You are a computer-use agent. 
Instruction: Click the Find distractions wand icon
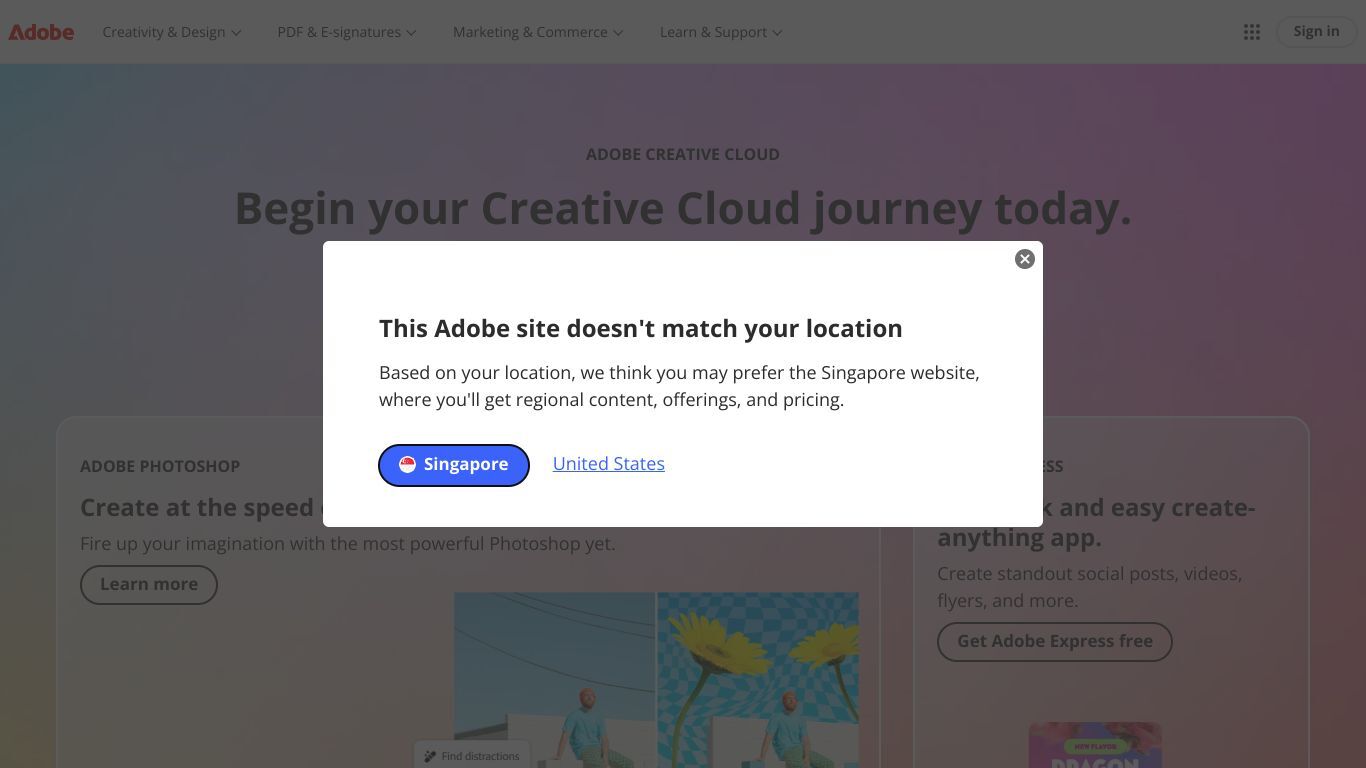point(430,756)
